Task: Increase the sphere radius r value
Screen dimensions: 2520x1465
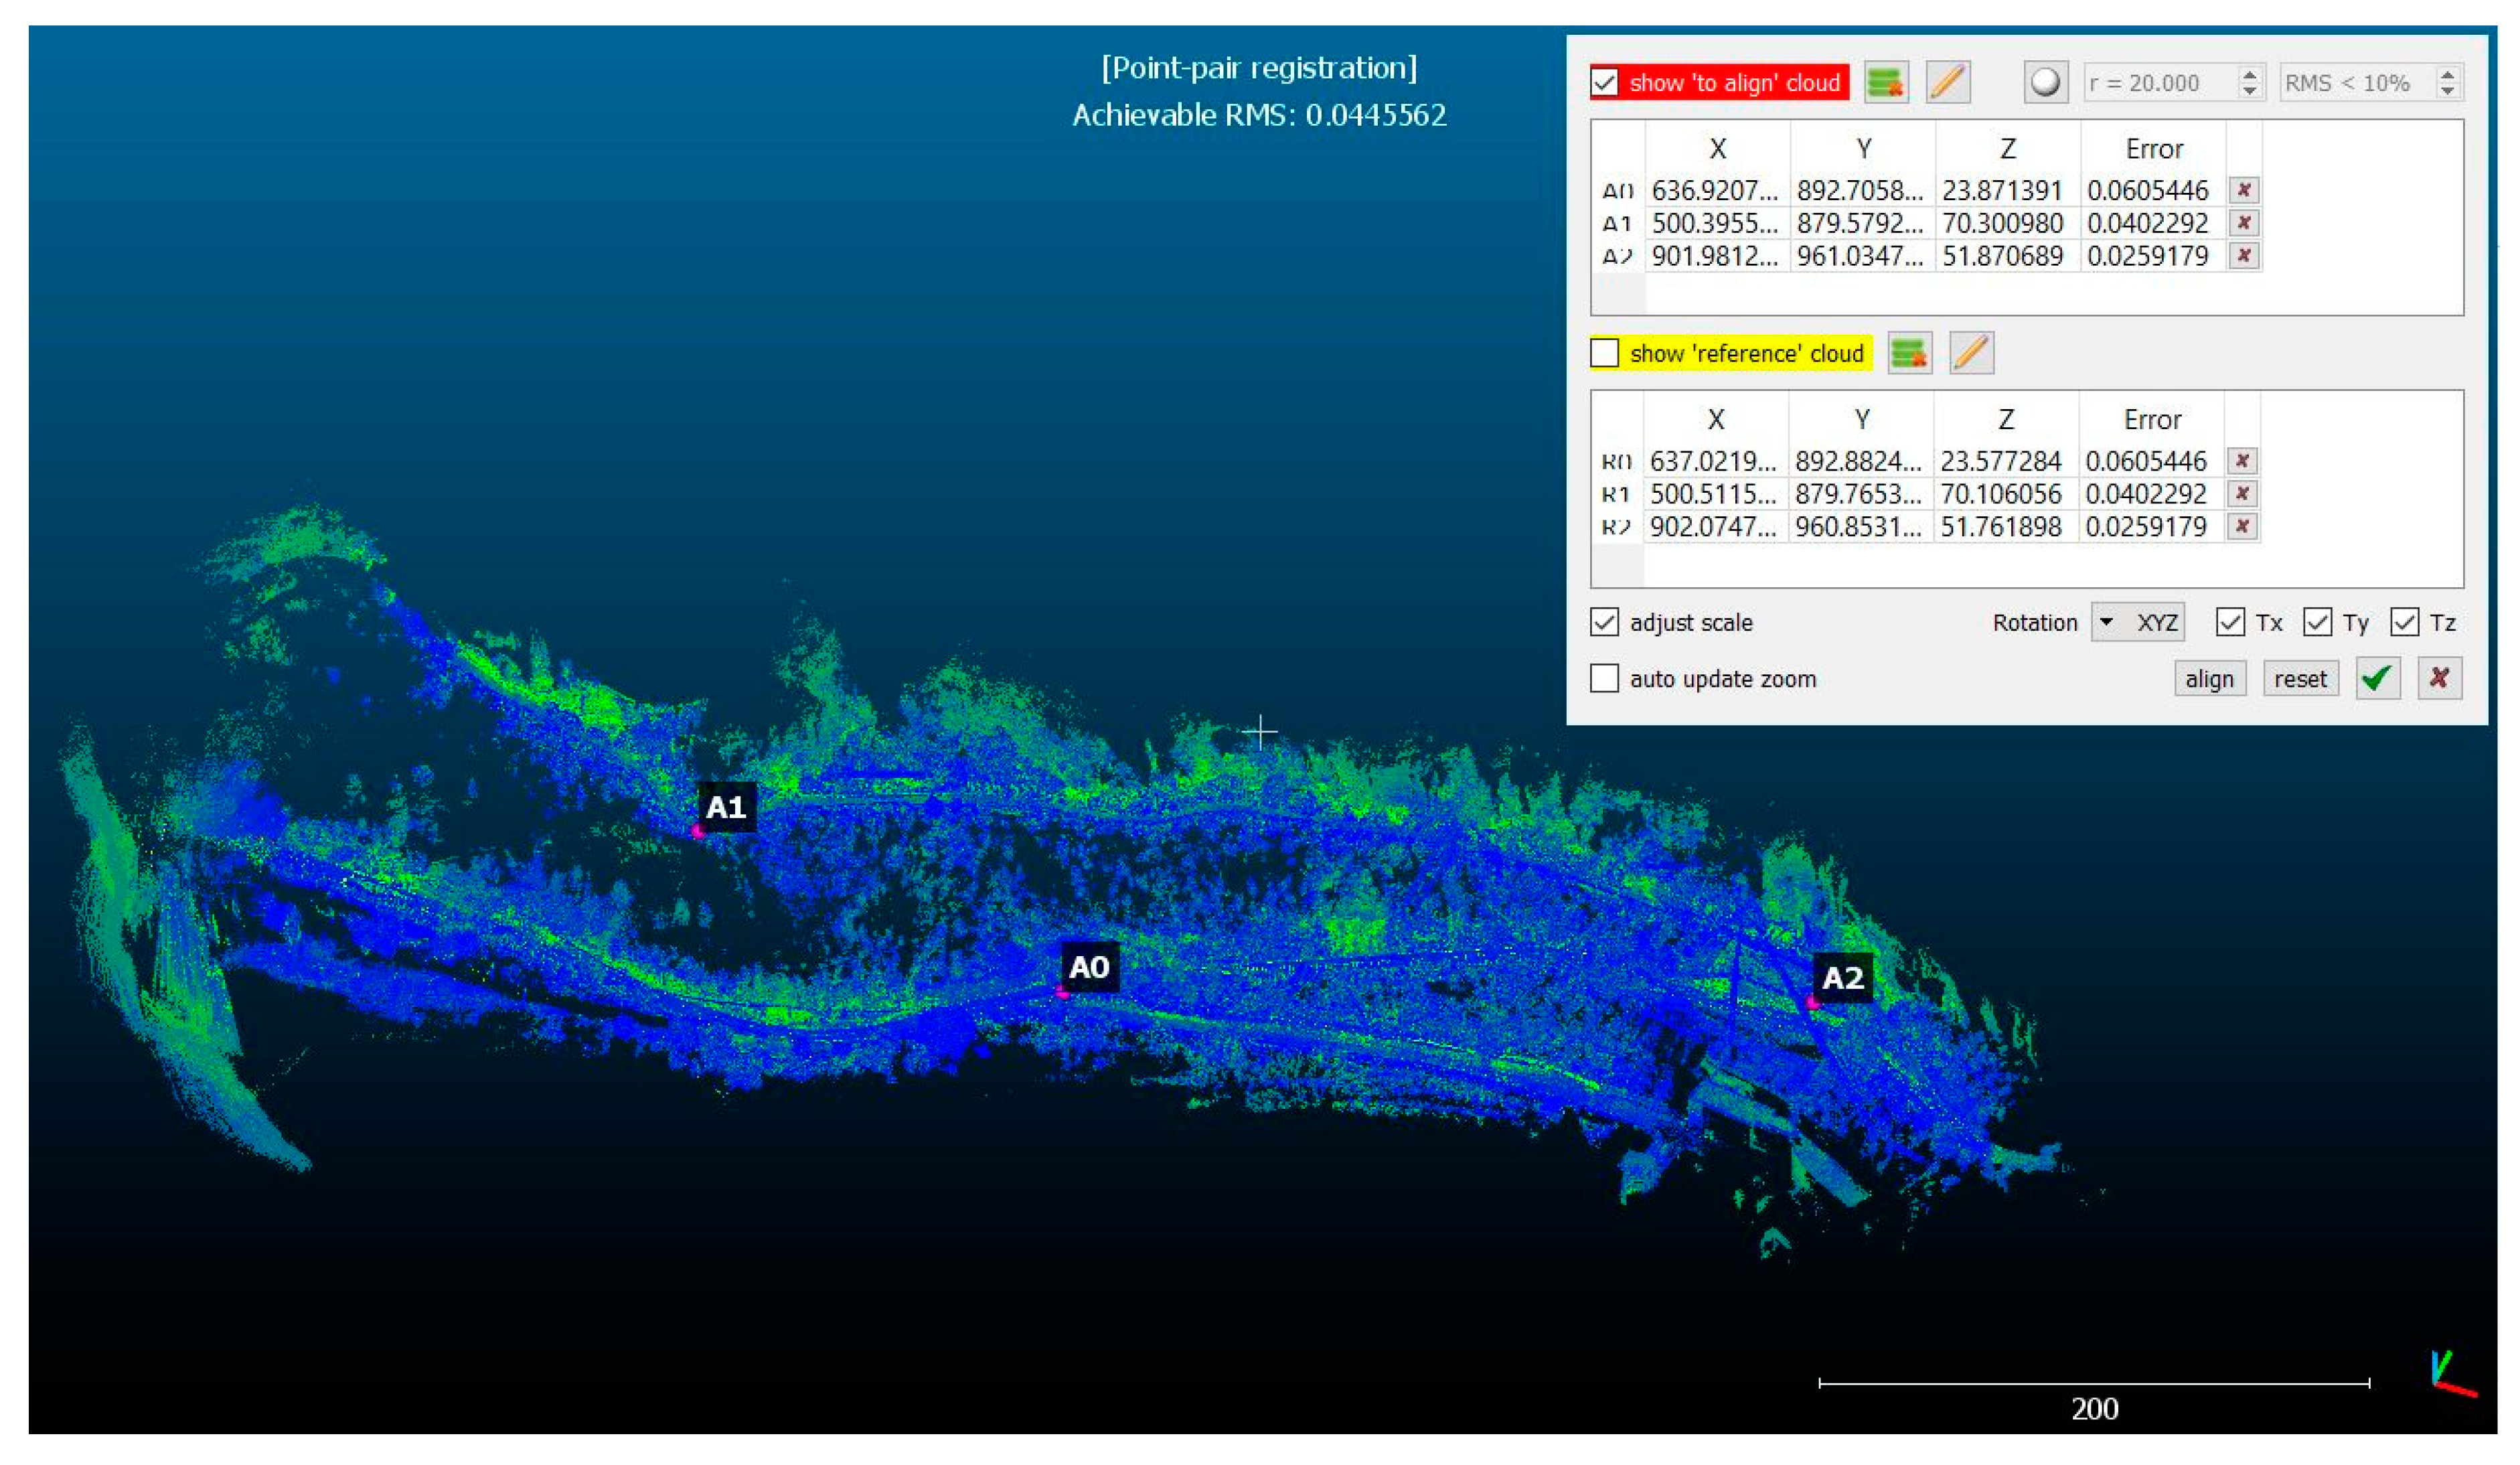Action: (2249, 75)
